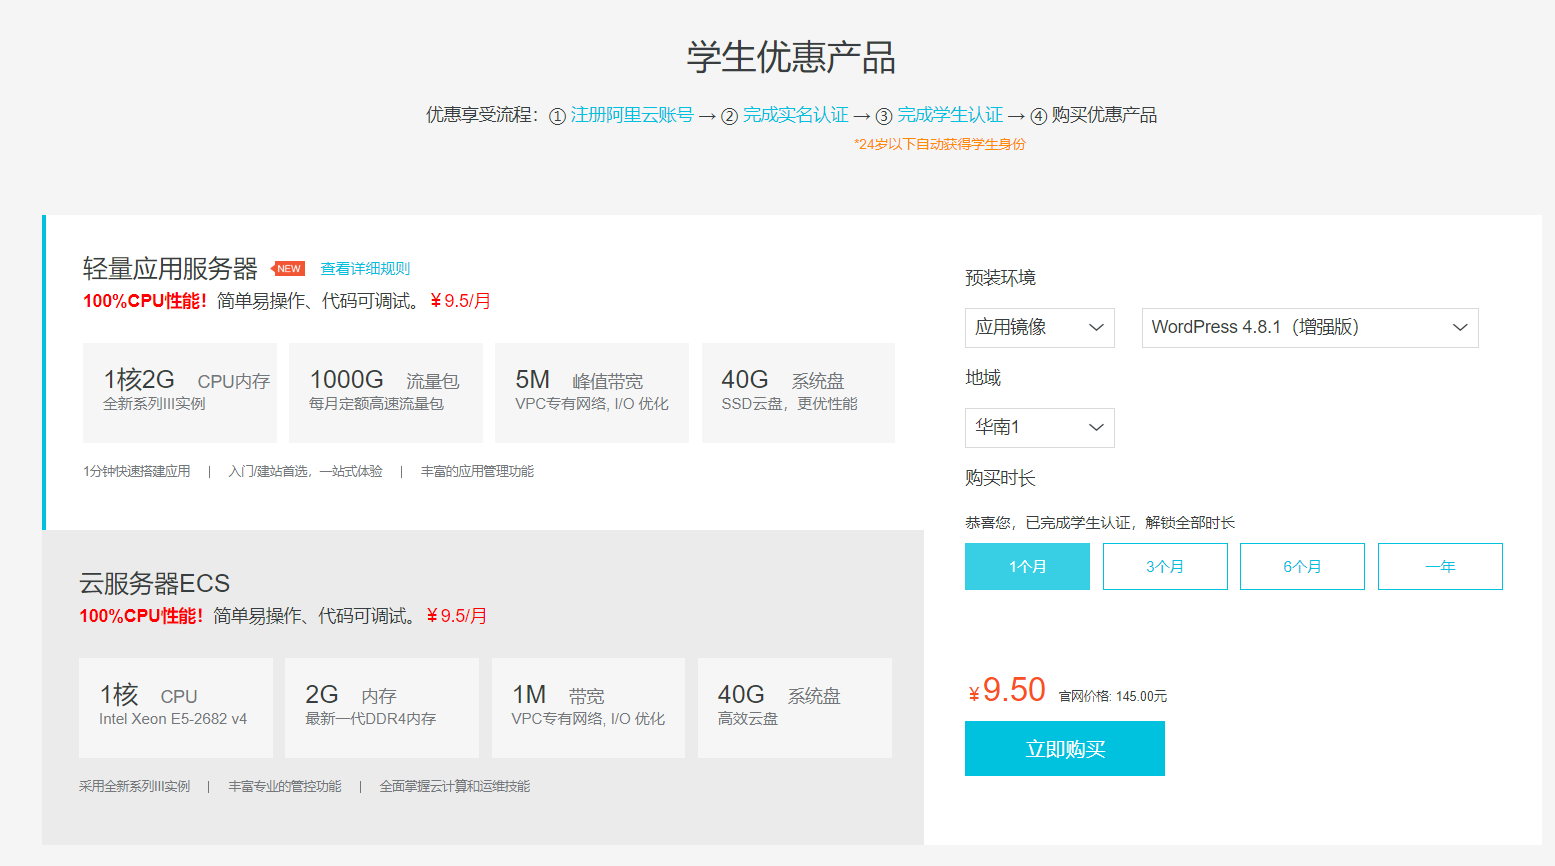Image resolution: width=1555 pixels, height=866 pixels.
Task: Select the 3个月 duration option
Action: tap(1165, 567)
